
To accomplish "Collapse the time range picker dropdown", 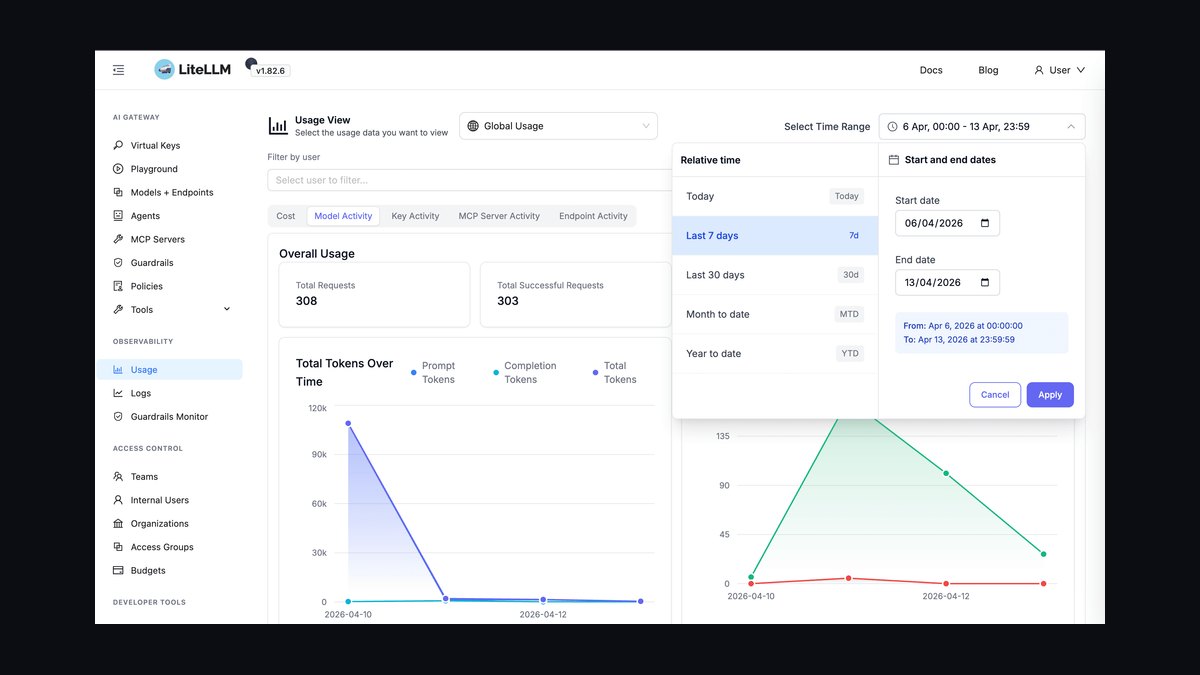I will click(x=1071, y=127).
